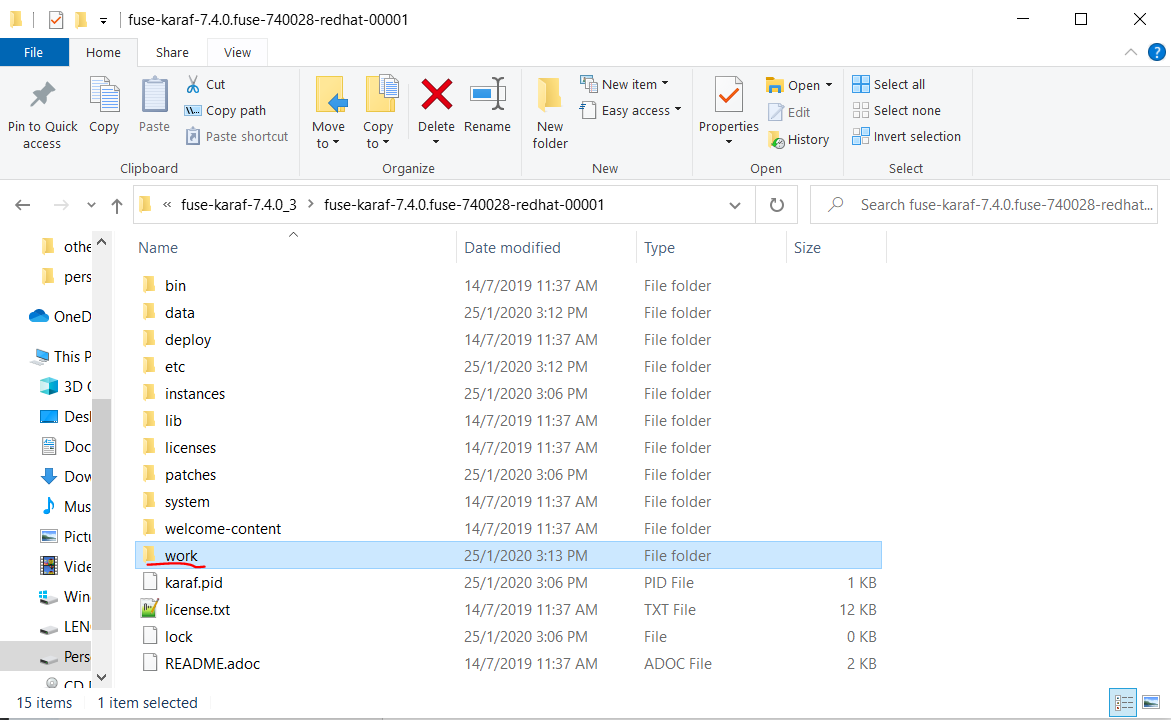Click the Copy button in Clipboard group
1171x720 pixels.
(x=104, y=105)
